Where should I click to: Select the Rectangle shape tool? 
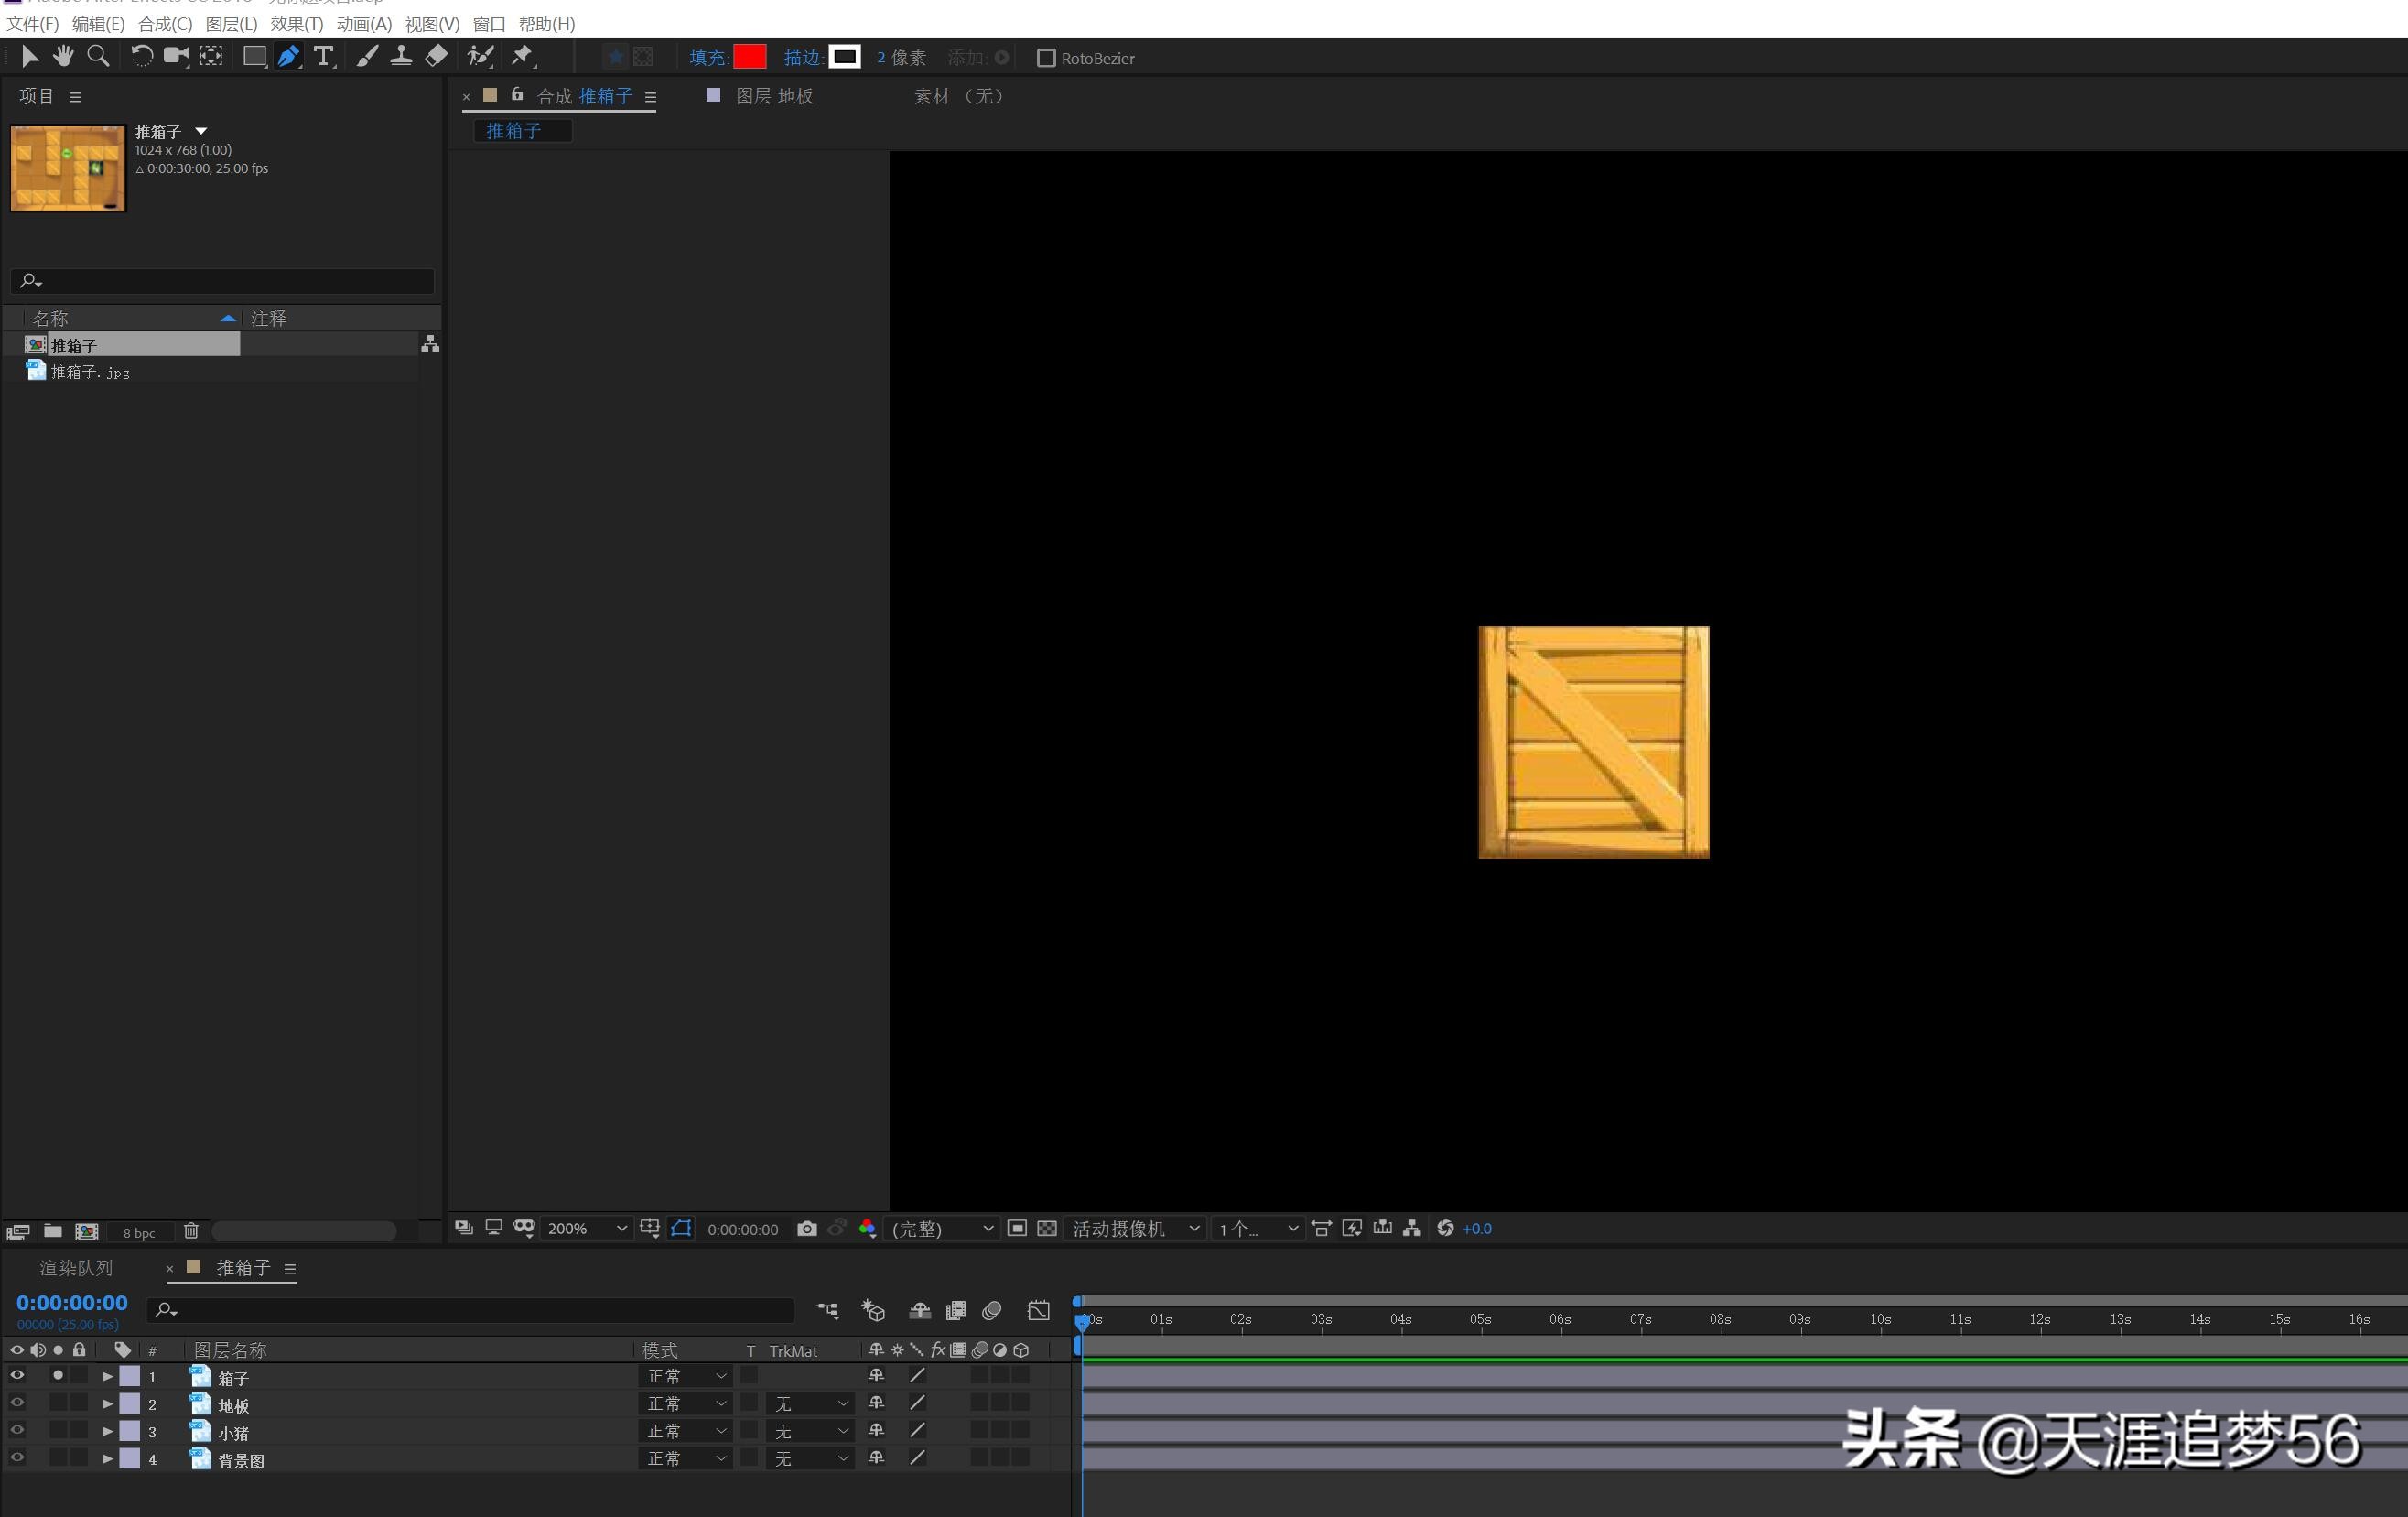[254, 57]
